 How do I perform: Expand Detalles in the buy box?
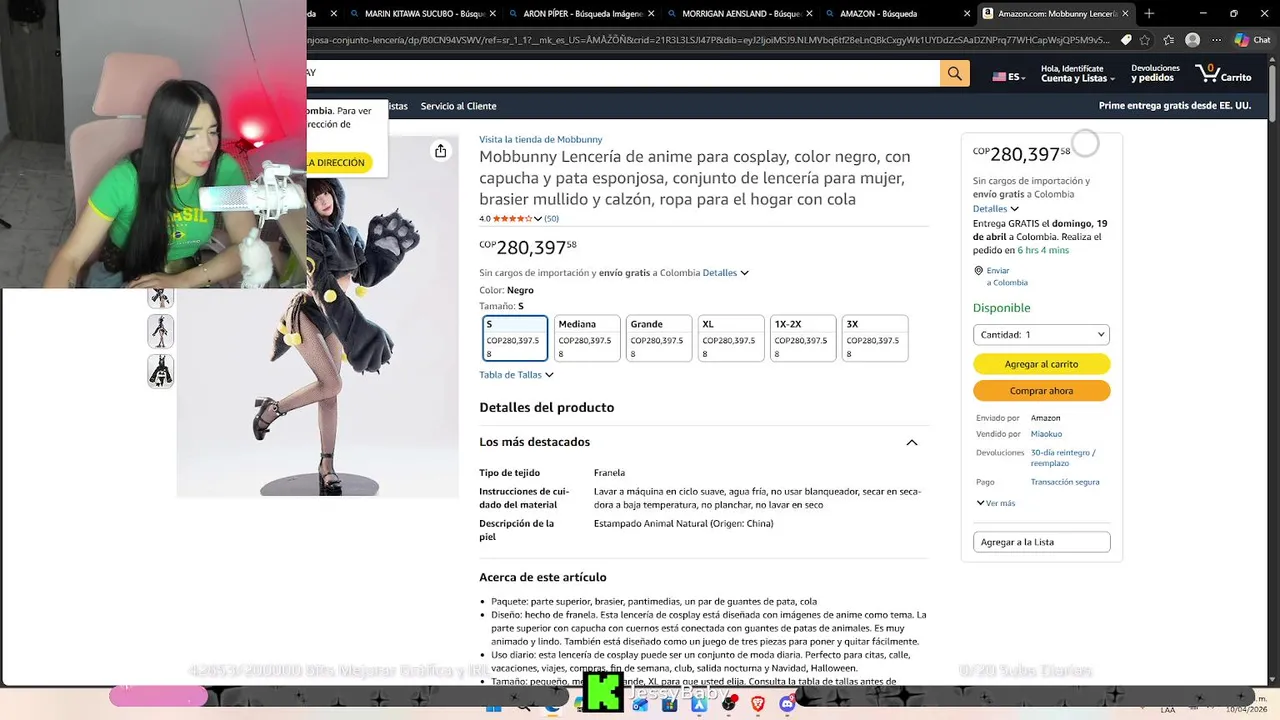tap(996, 209)
